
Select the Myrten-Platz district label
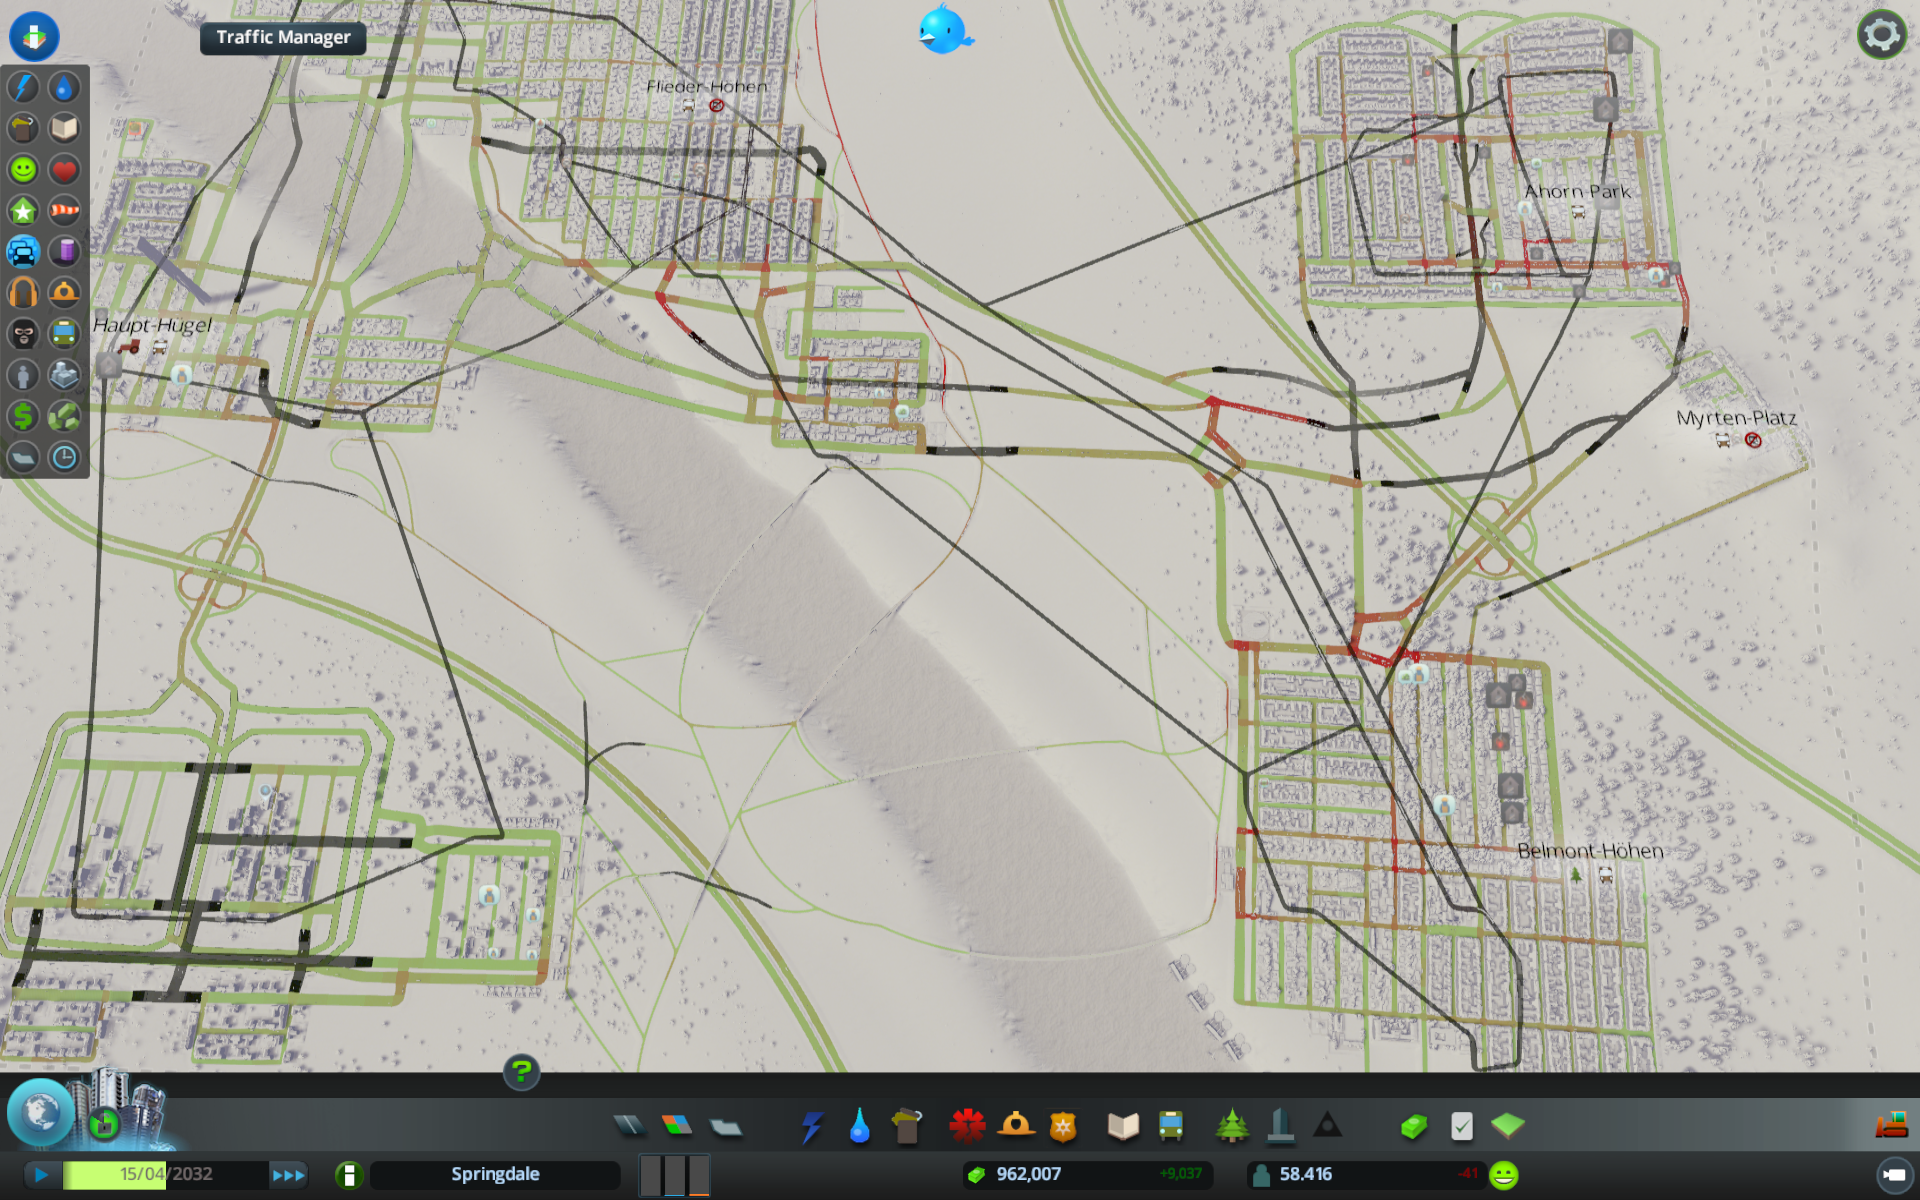[x=1736, y=418]
